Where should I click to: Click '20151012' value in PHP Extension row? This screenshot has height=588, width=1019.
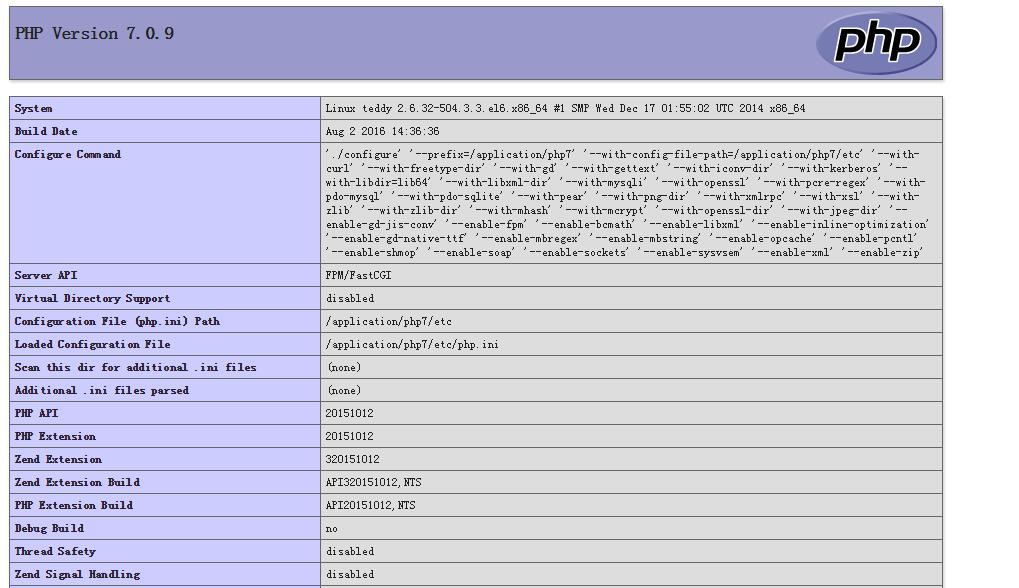[350, 437]
